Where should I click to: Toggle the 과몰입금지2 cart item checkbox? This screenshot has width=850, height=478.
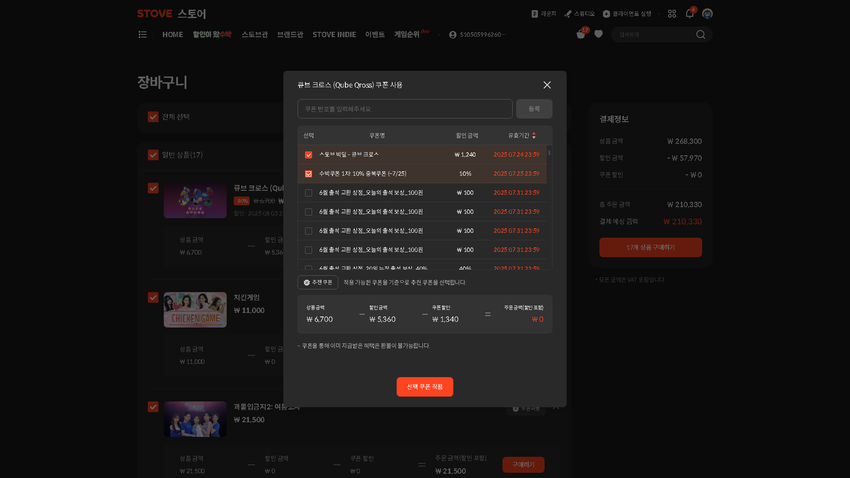click(x=153, y=407)
